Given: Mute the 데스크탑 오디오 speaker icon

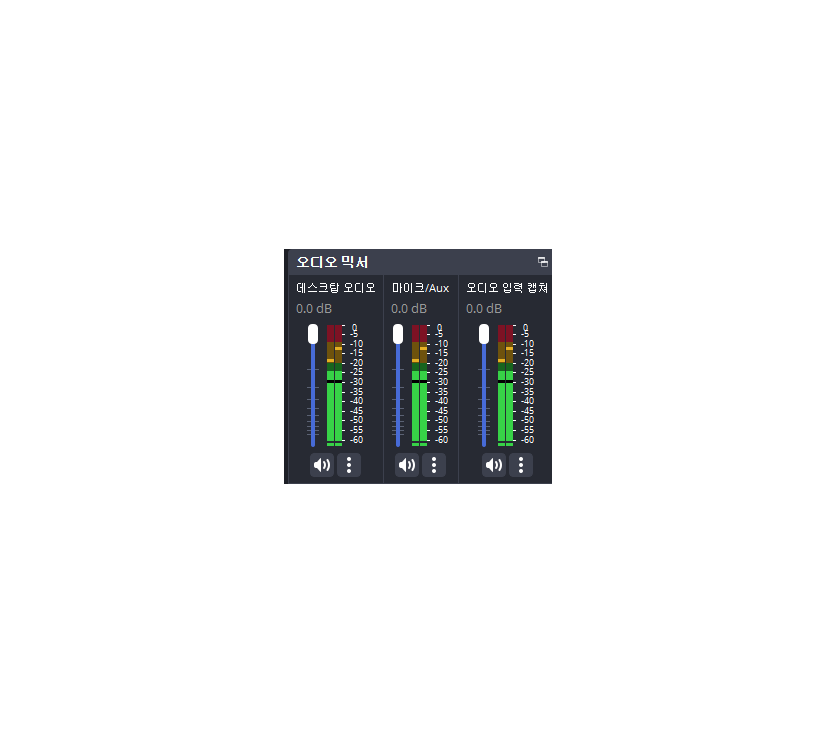Looking at the screenshot, I should [x=321, y=465].
